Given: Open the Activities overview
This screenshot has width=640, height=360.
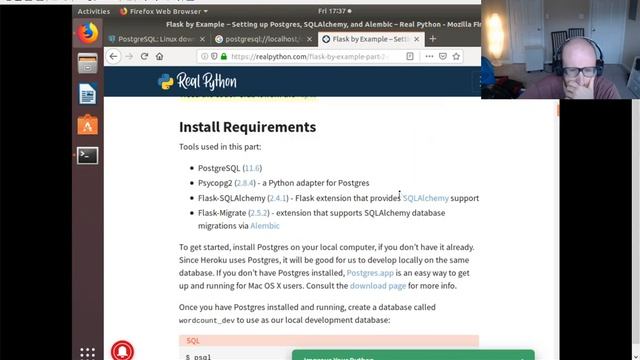Looking at the screenshot, I should [93, 11].
